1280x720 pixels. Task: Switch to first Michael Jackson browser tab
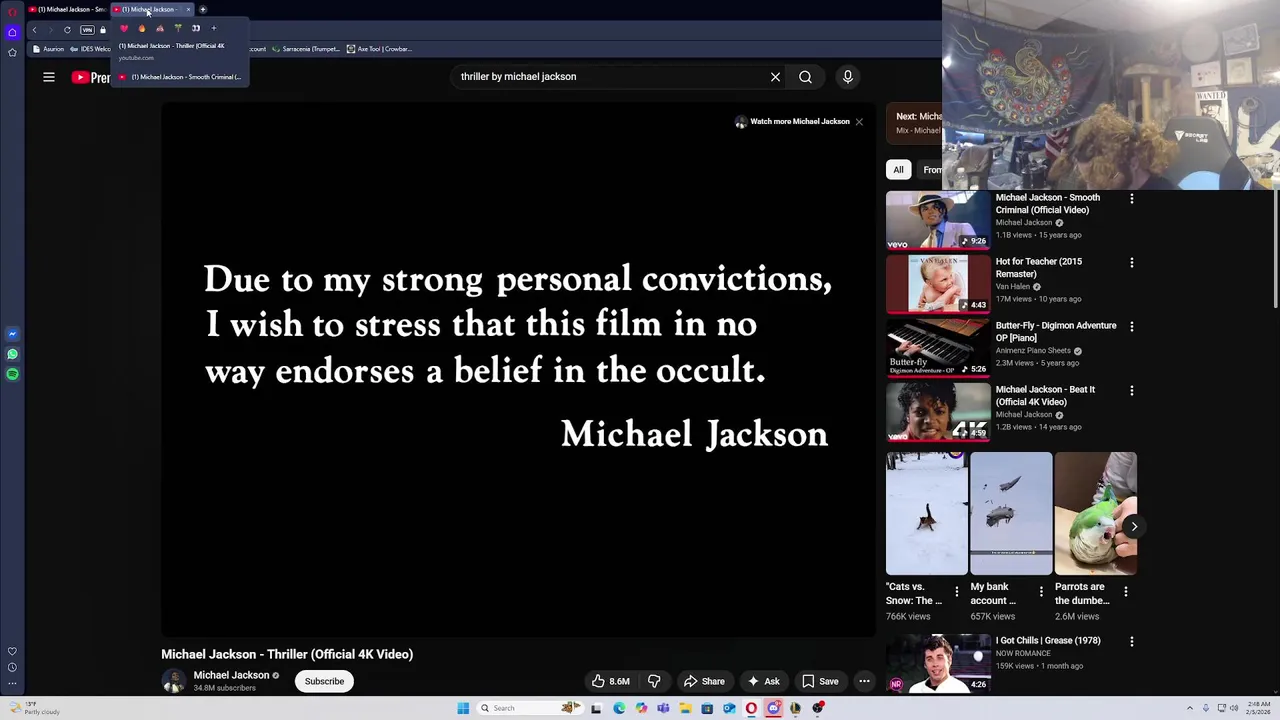(66, 9)
